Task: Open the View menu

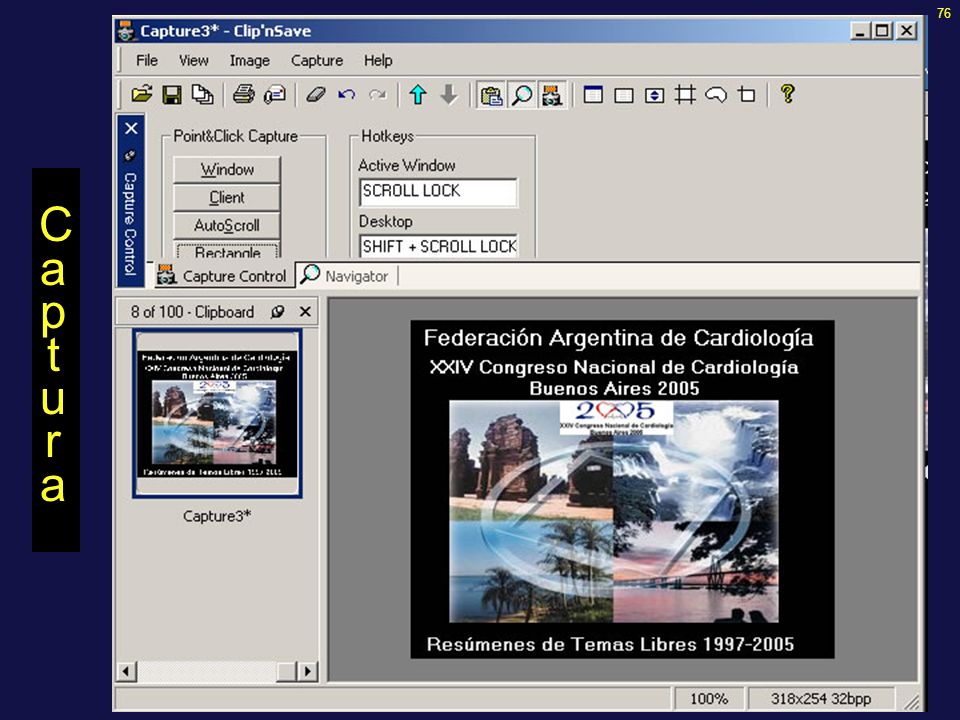Action: tap(193, 61)
